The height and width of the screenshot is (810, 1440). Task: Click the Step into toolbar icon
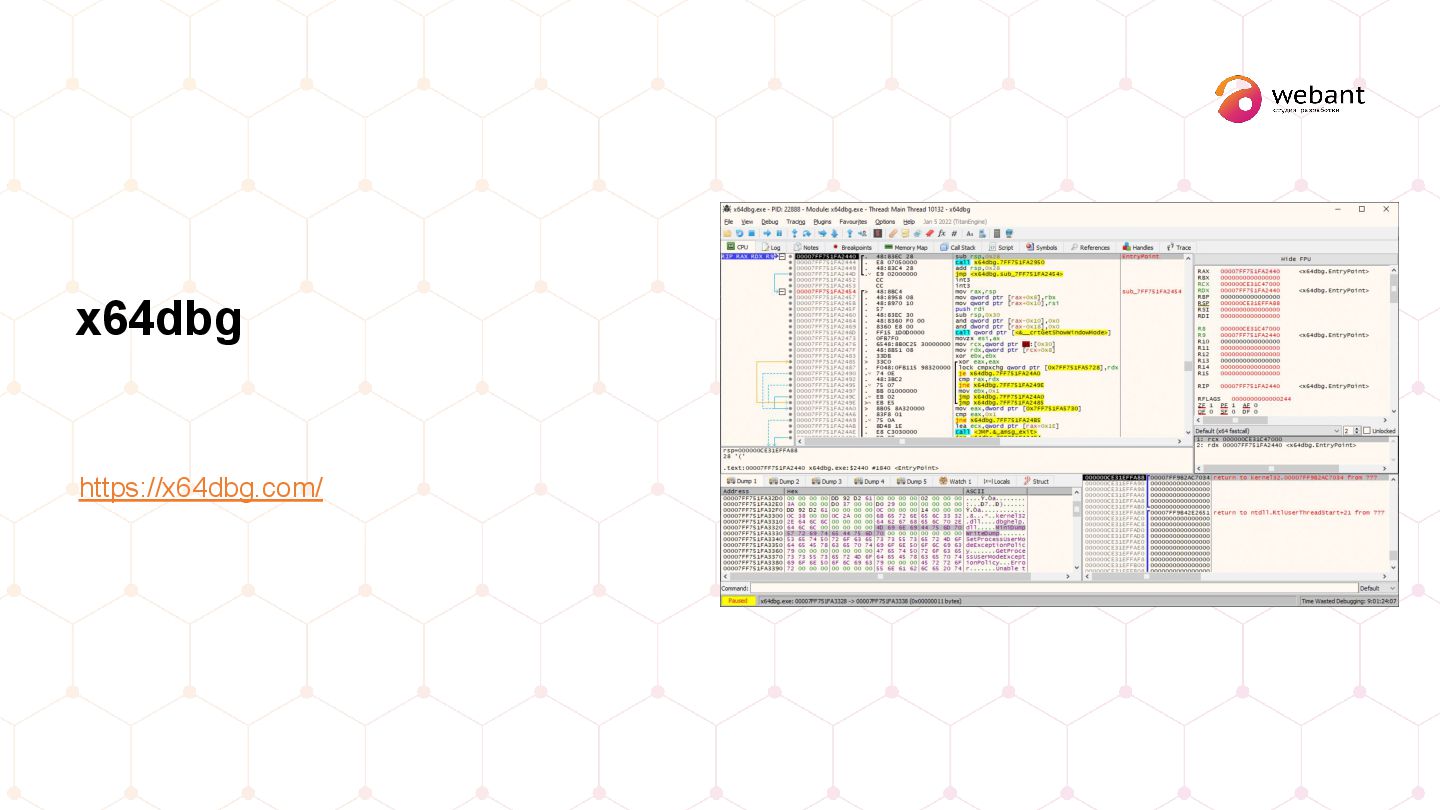pos(795,233)
